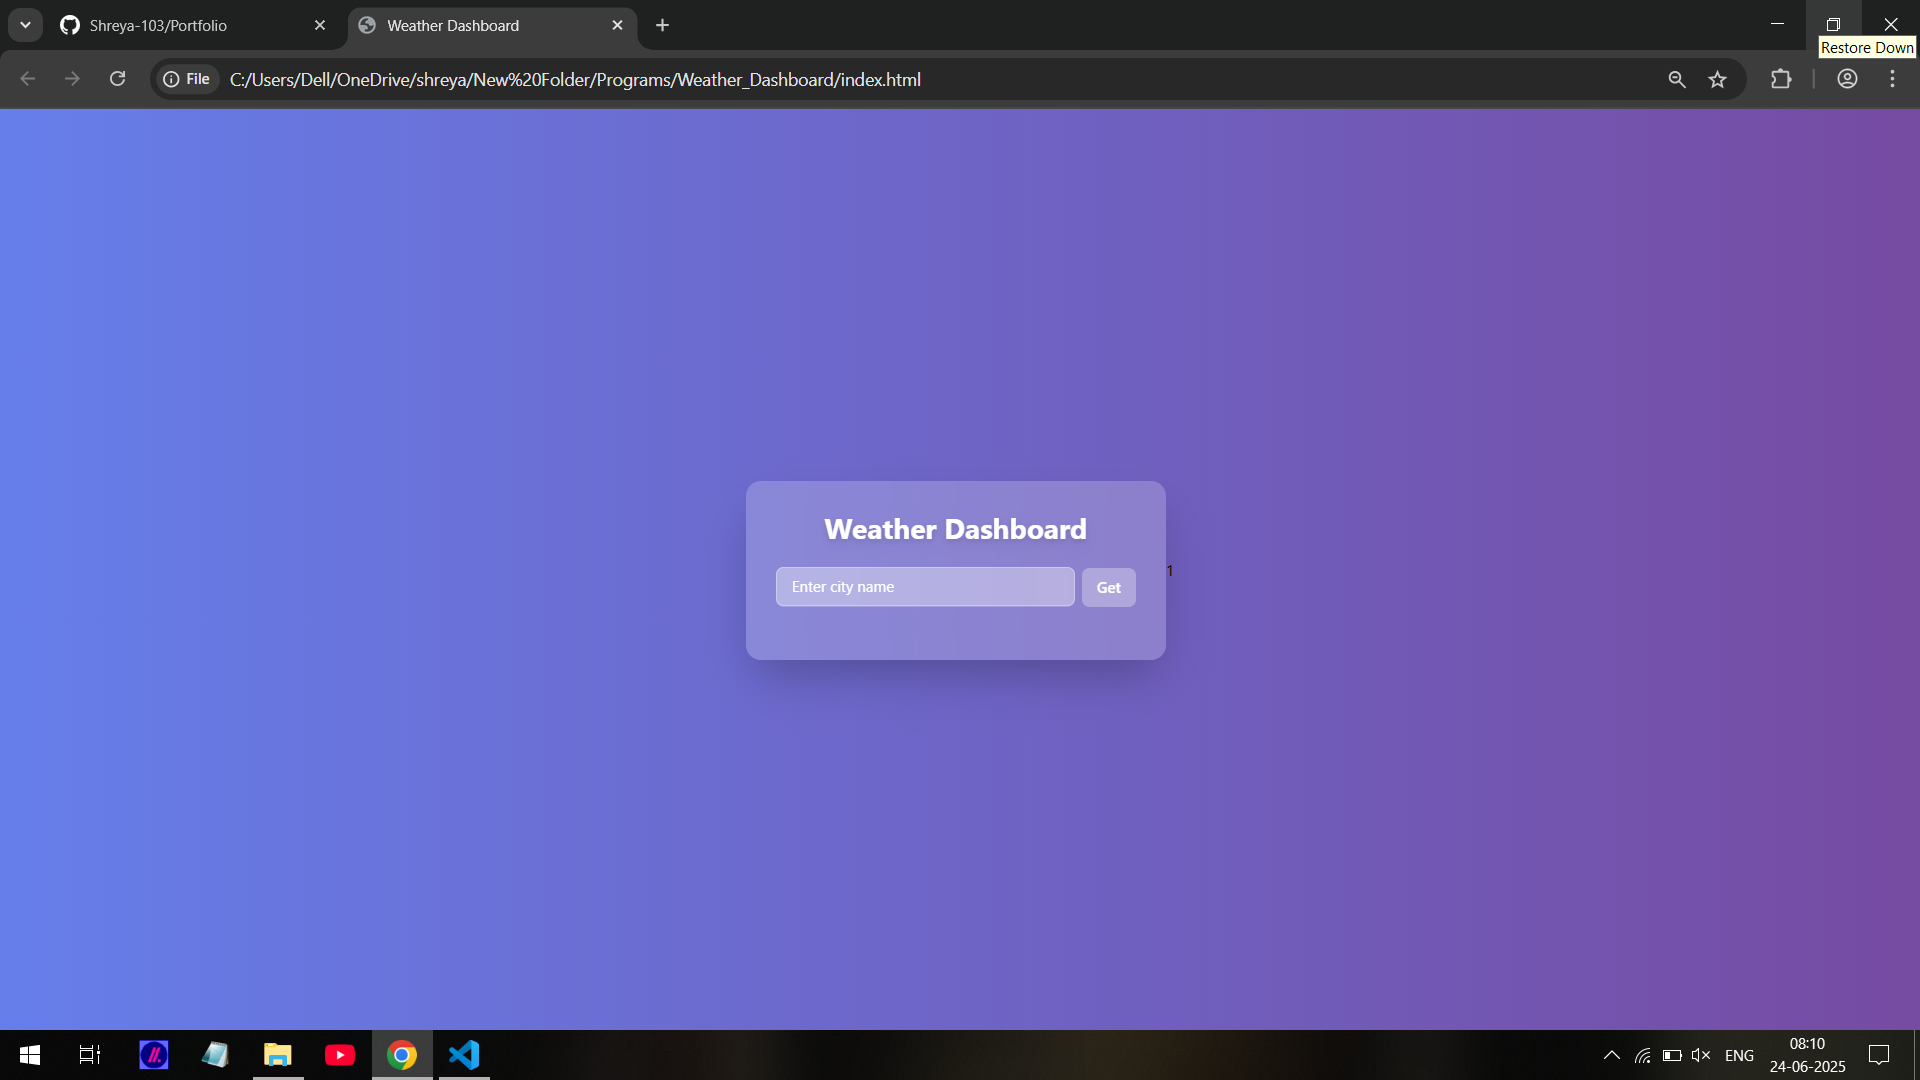Bookmark this page via the star icon
The width and height of the screenshot is (1920, 1080).
(x=1718, y=79)
